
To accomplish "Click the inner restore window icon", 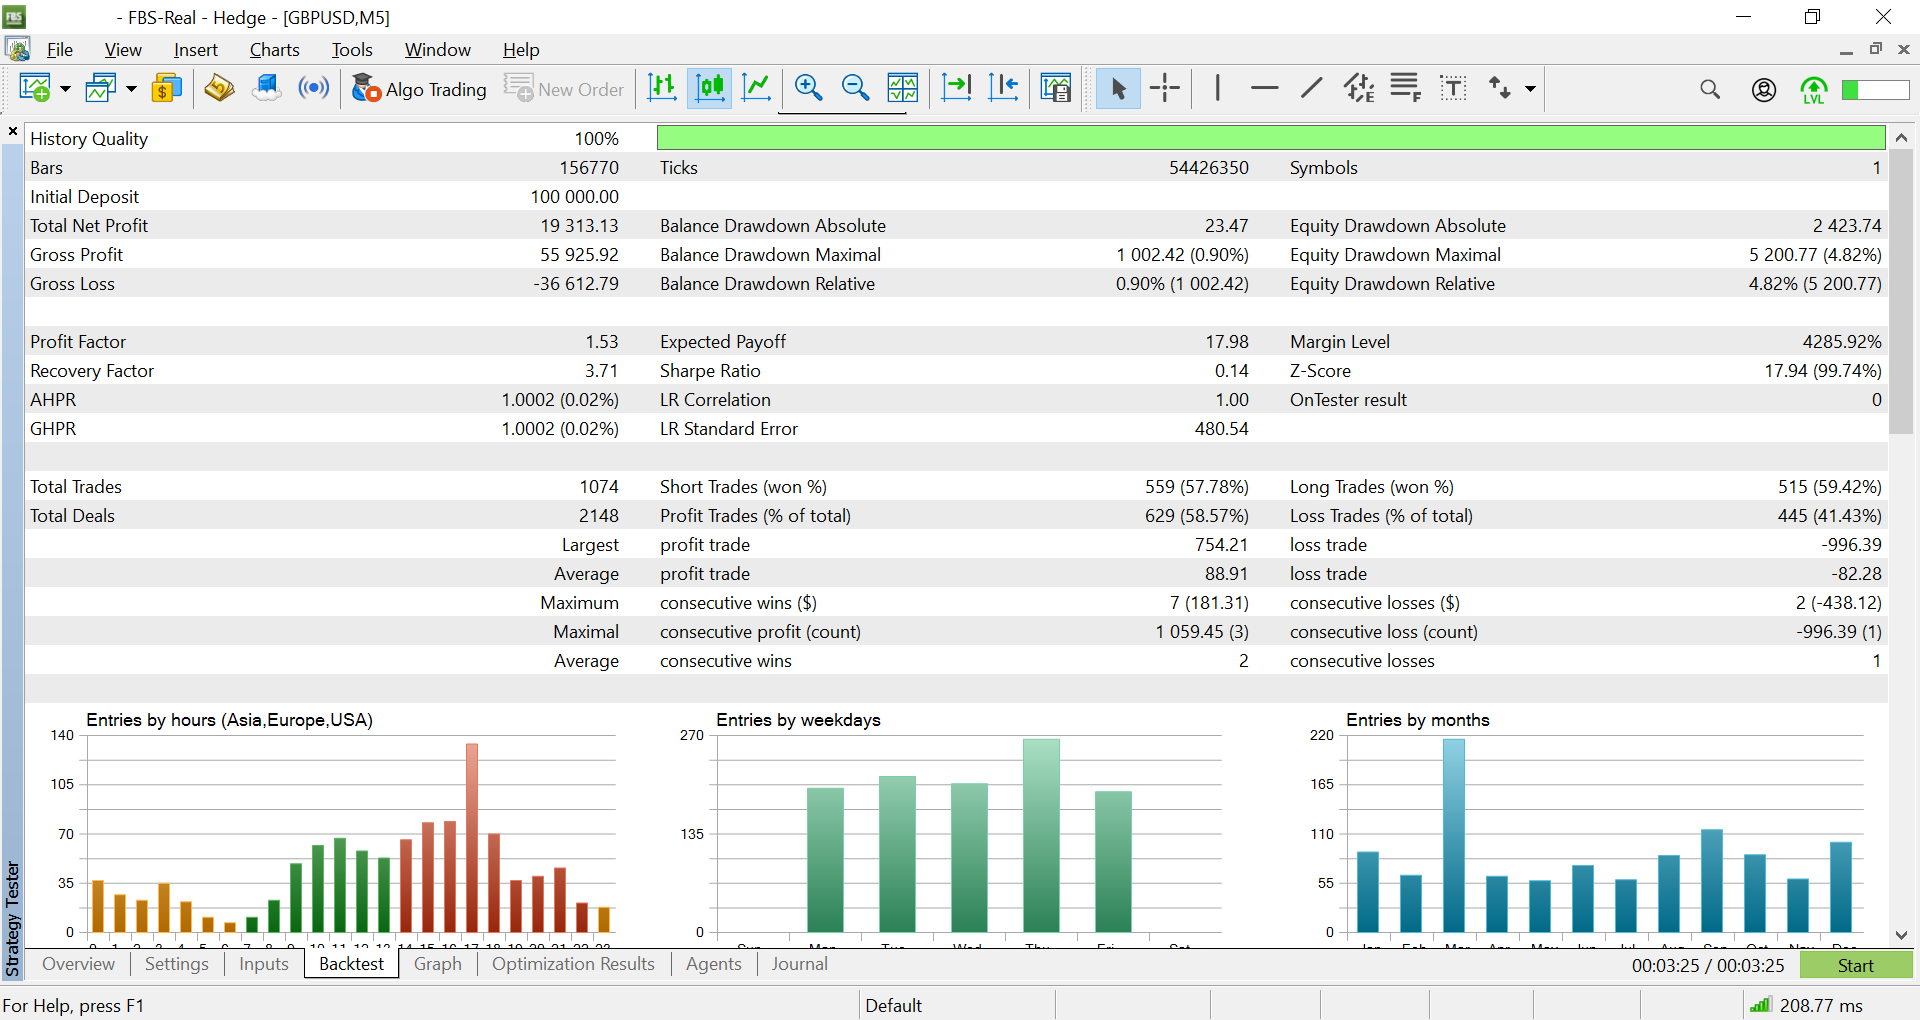I will [x=1875, y=49].
